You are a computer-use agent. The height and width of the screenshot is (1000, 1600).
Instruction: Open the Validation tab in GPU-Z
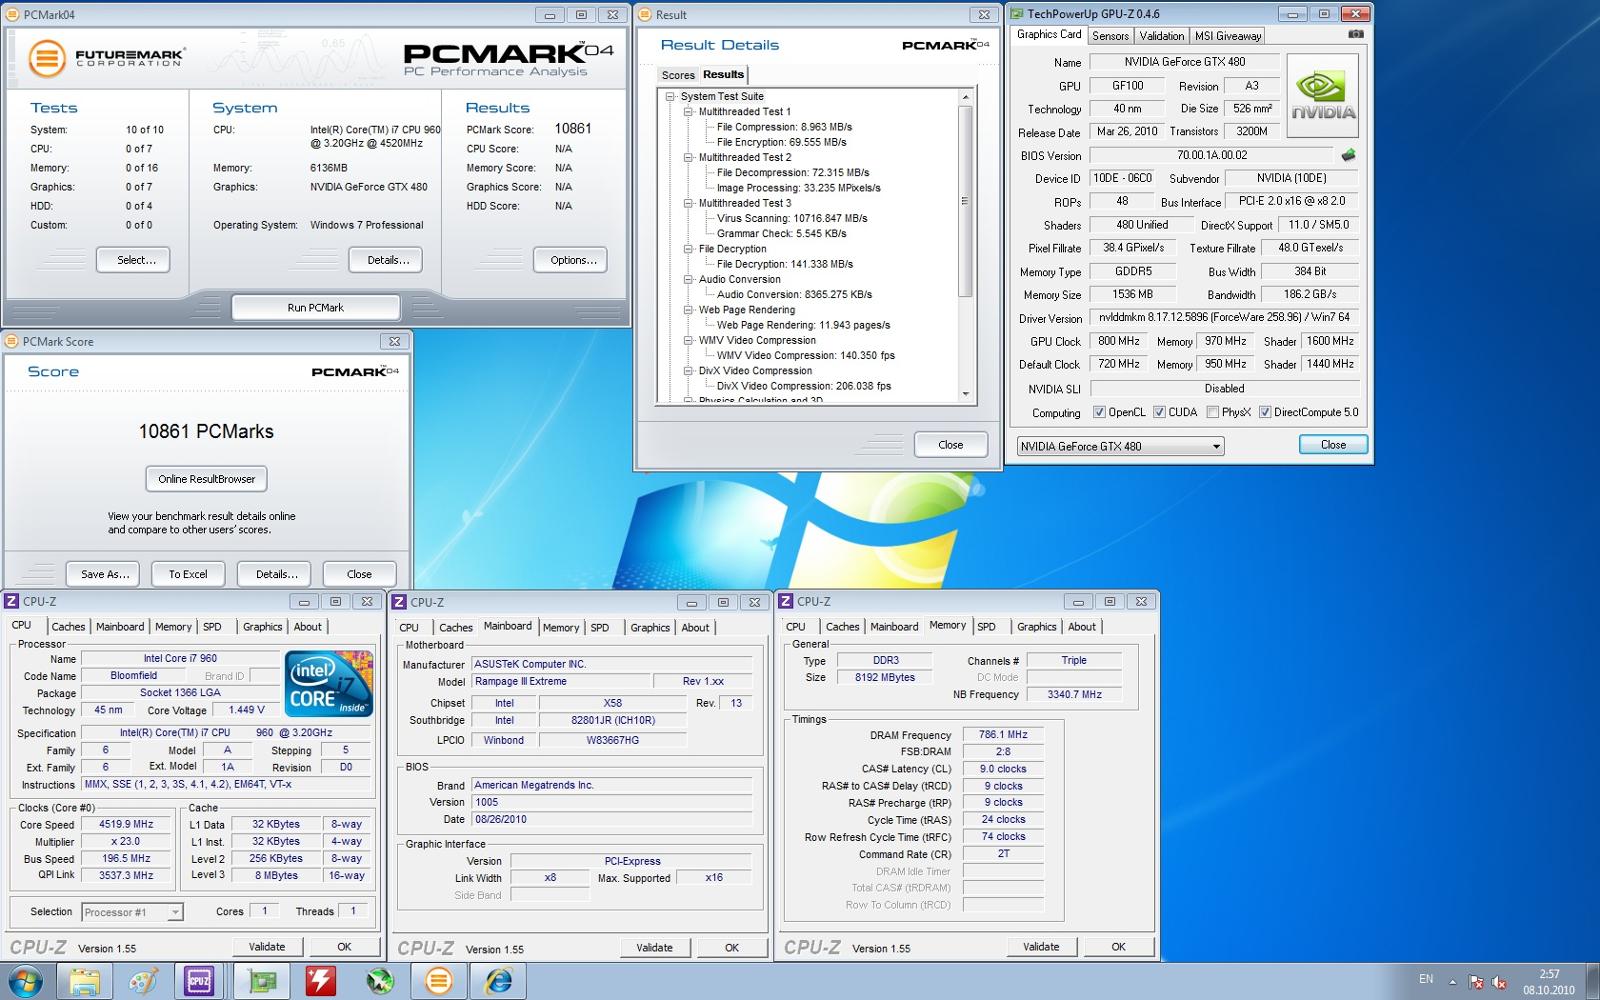tap(1161, 35)
